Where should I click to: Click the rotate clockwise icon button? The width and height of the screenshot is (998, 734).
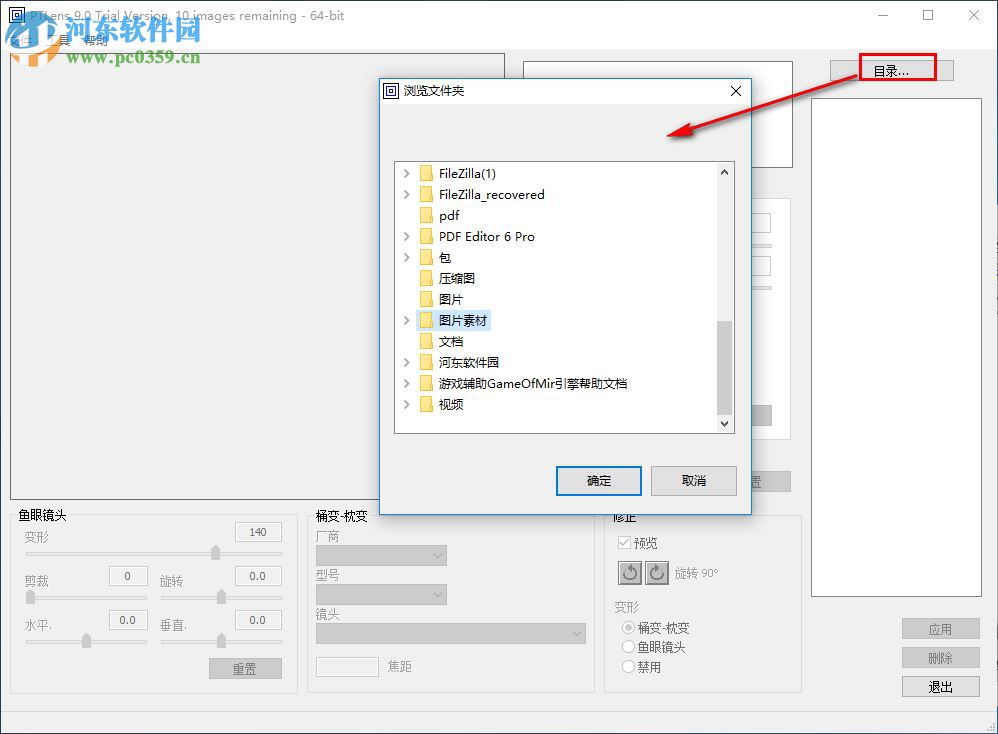click(x=657, y=573)
